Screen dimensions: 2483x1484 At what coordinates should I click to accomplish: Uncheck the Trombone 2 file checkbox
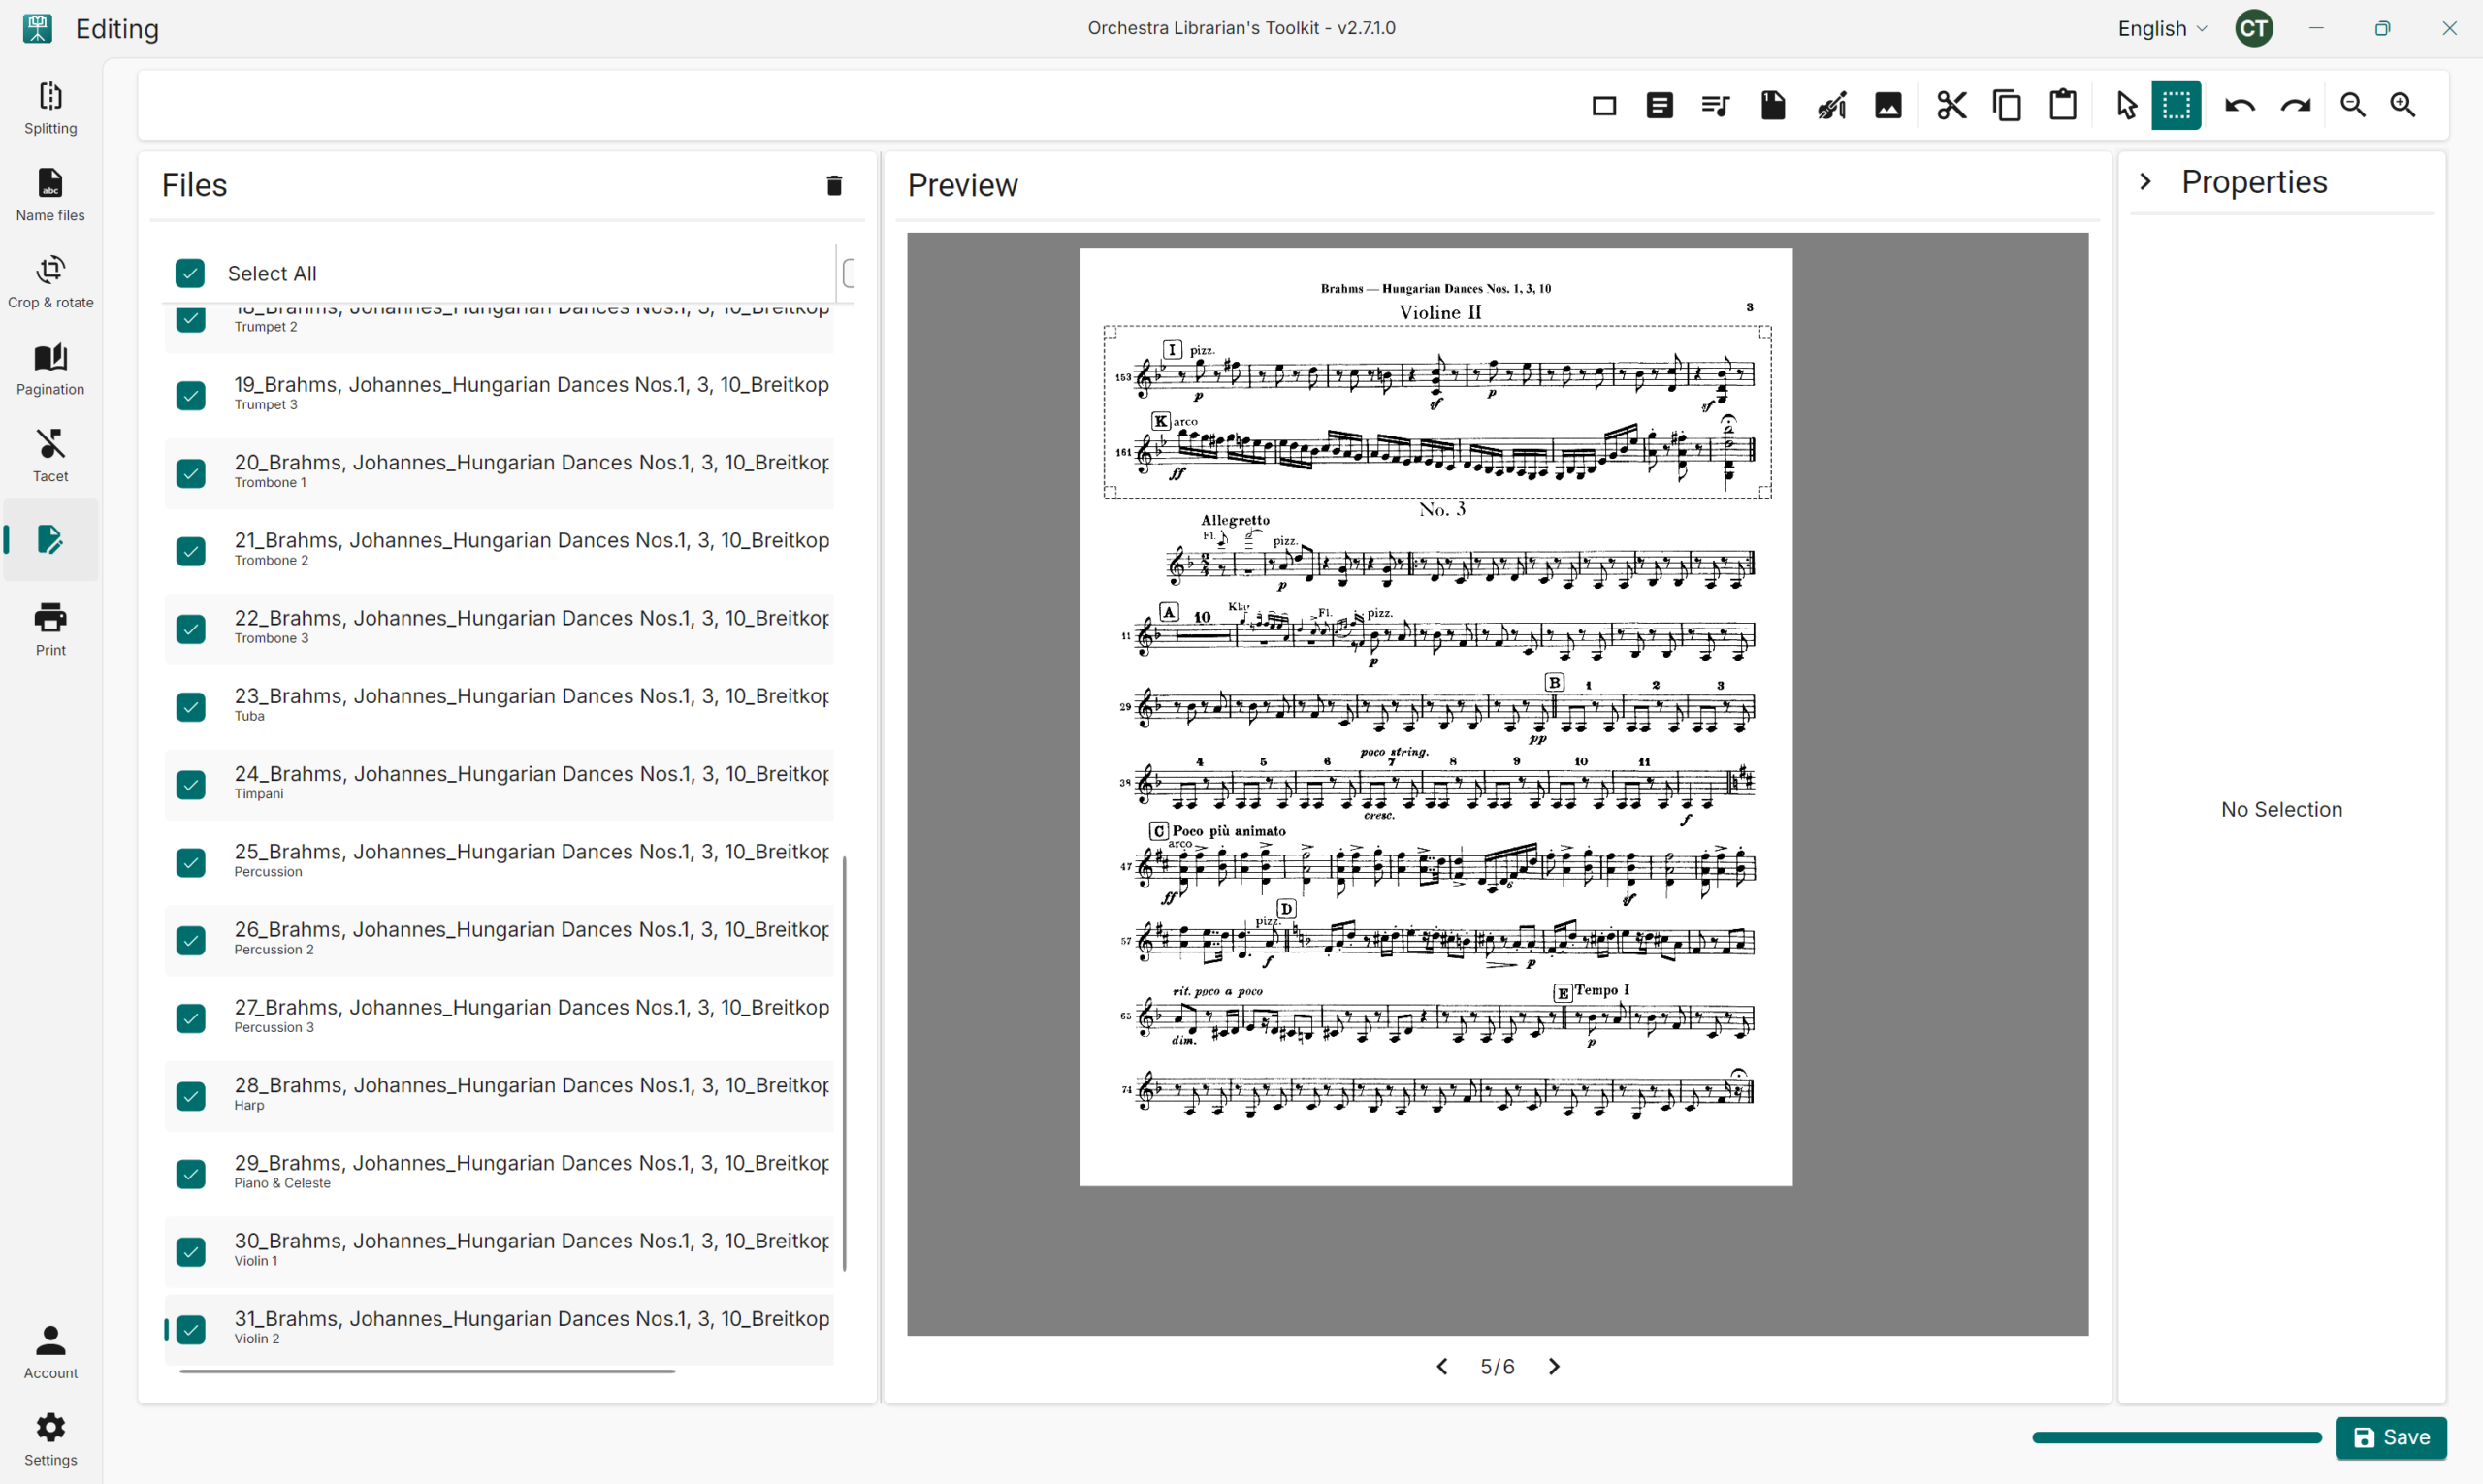tap(190, 552)
